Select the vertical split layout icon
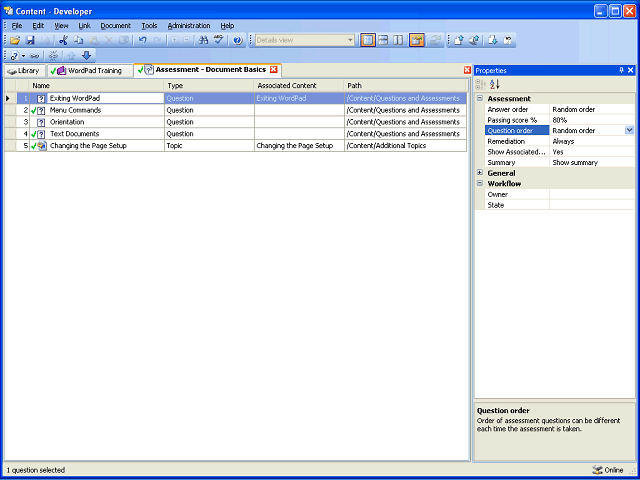The height and width of the screenshot is (480, 640). click(398, 40)
